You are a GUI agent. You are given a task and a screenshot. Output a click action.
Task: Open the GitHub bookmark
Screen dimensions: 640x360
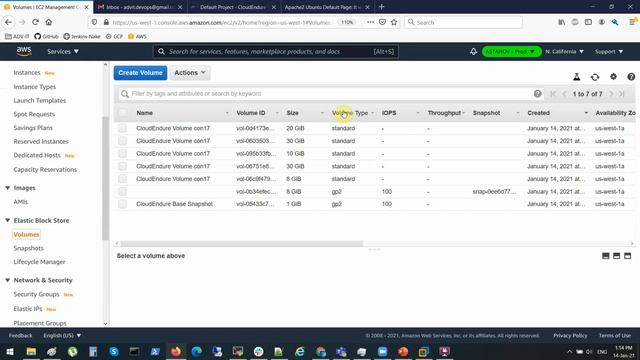point(46,36)
